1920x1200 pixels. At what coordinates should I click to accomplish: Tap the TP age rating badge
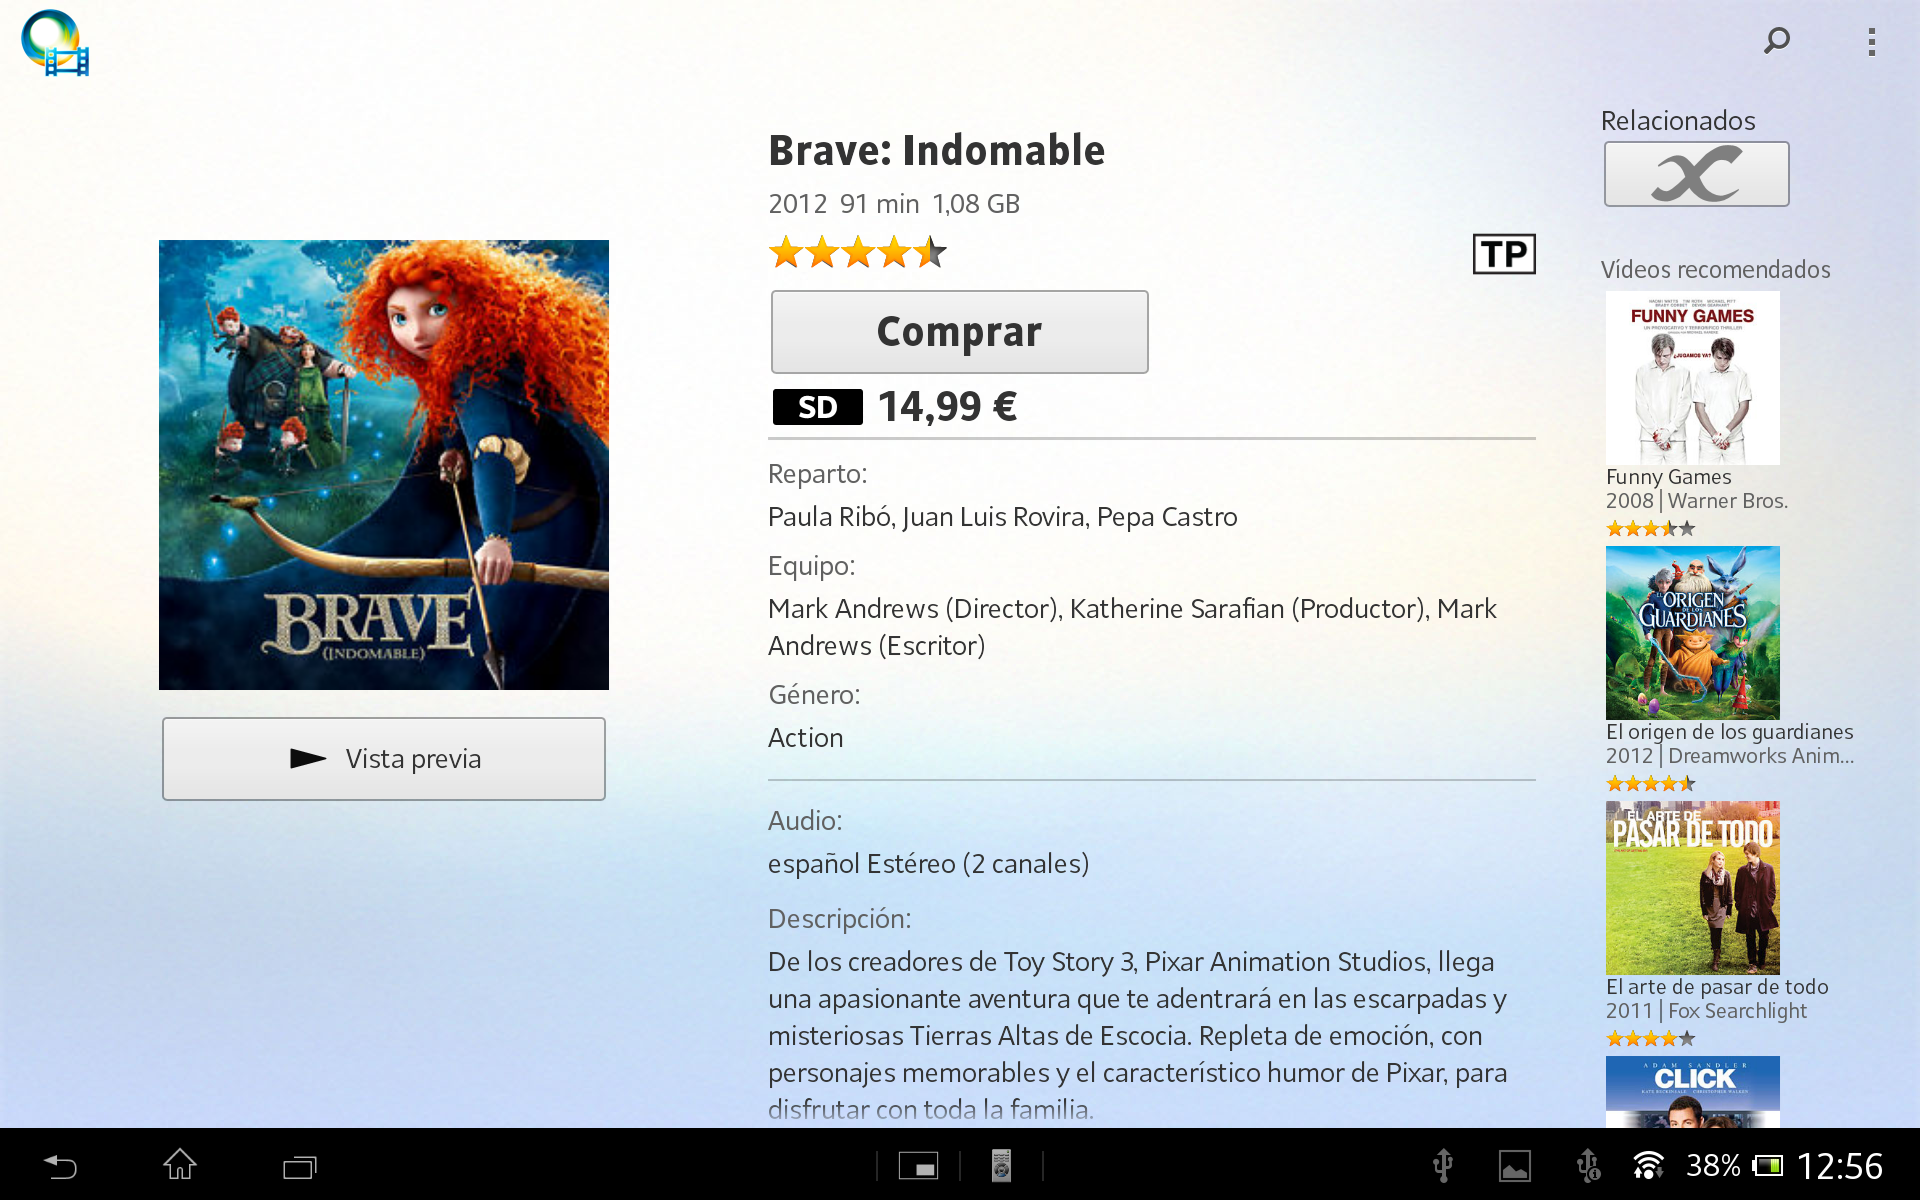[1504, 254]
